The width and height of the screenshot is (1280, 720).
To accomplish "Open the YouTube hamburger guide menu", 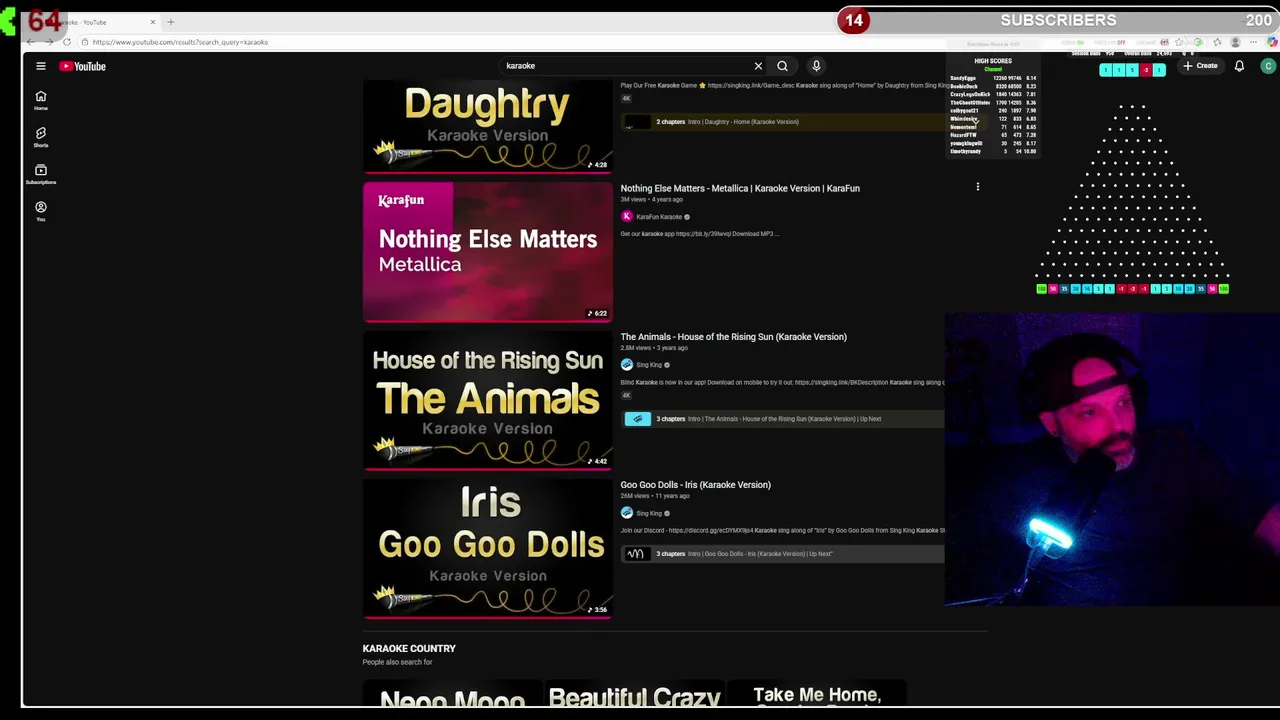I will pyautogui.click(x=41, y=66).
